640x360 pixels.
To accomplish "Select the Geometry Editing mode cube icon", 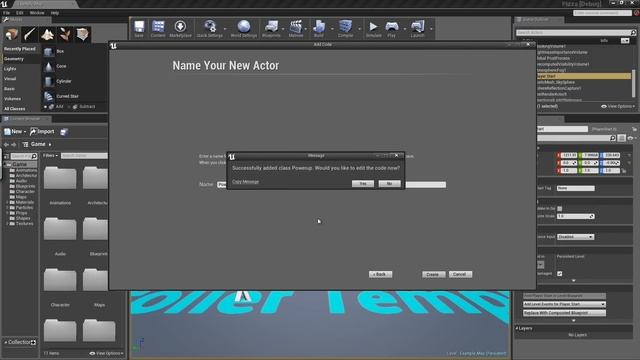I will [82, 34].
